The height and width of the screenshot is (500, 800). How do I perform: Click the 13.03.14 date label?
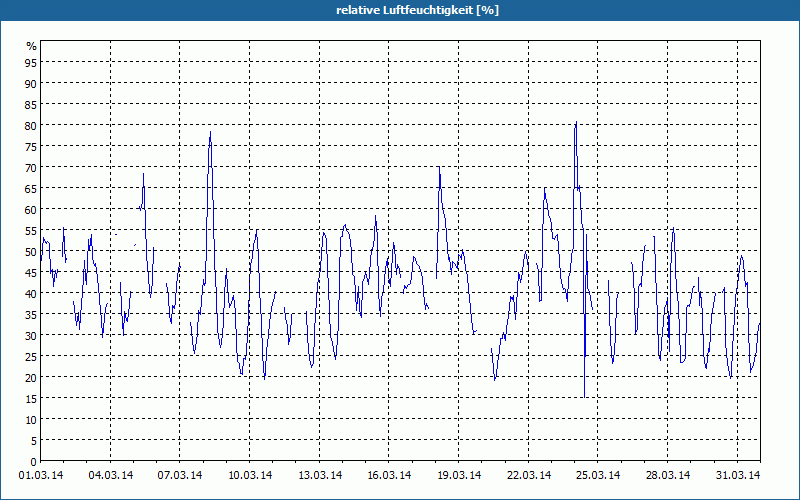coord(320,475)
